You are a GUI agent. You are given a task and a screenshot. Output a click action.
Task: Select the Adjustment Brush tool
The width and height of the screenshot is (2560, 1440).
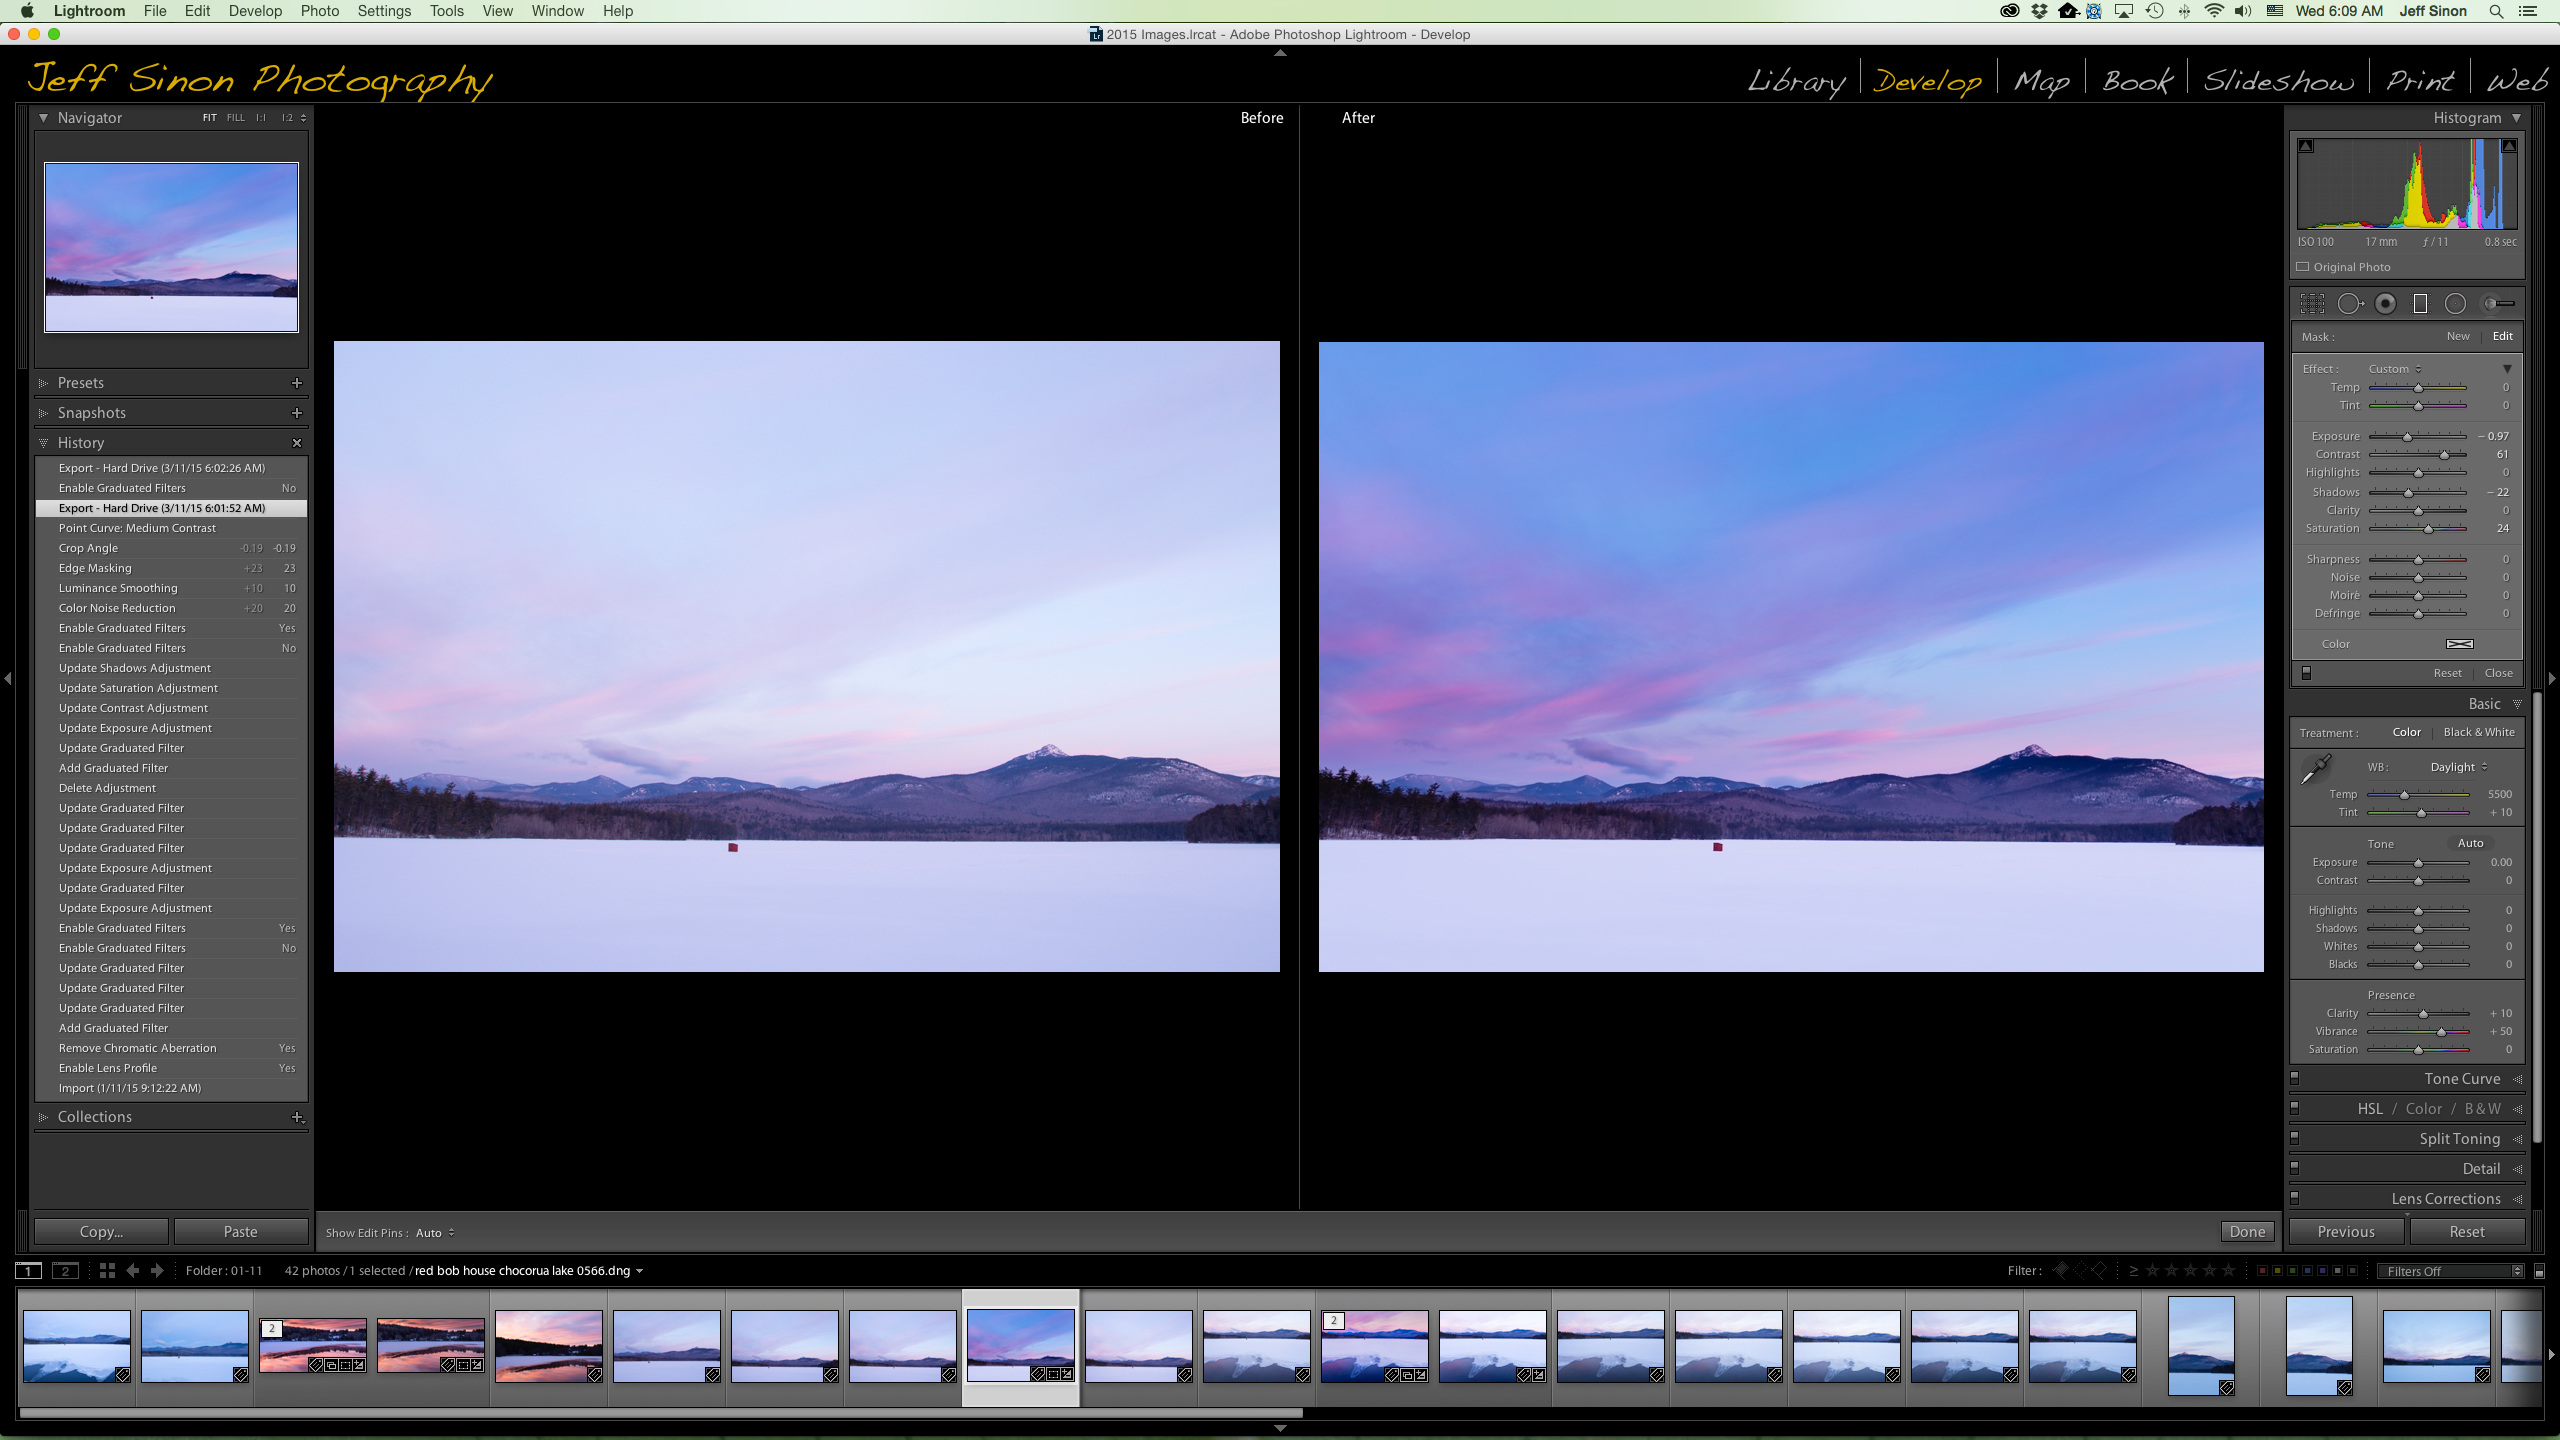(x=2499, y=304)
